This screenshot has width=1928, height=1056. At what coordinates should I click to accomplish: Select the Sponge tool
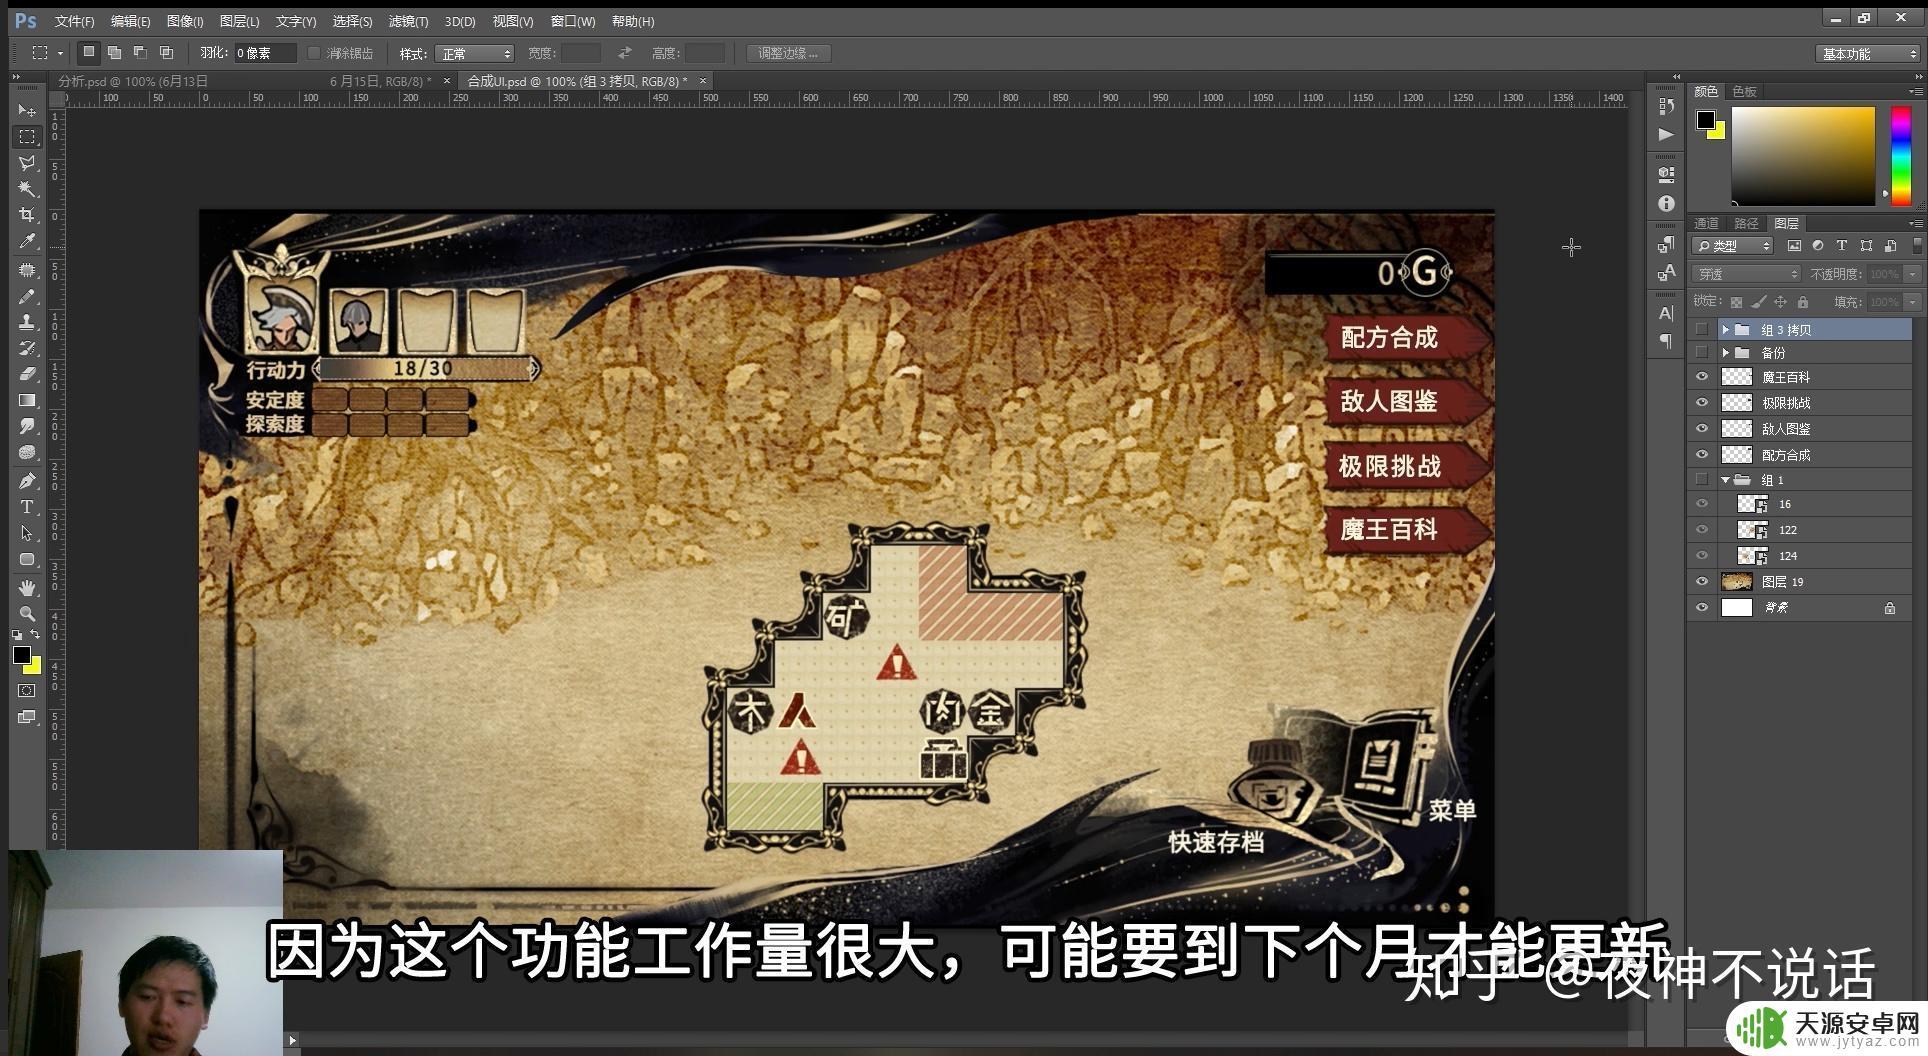point(27,452)
